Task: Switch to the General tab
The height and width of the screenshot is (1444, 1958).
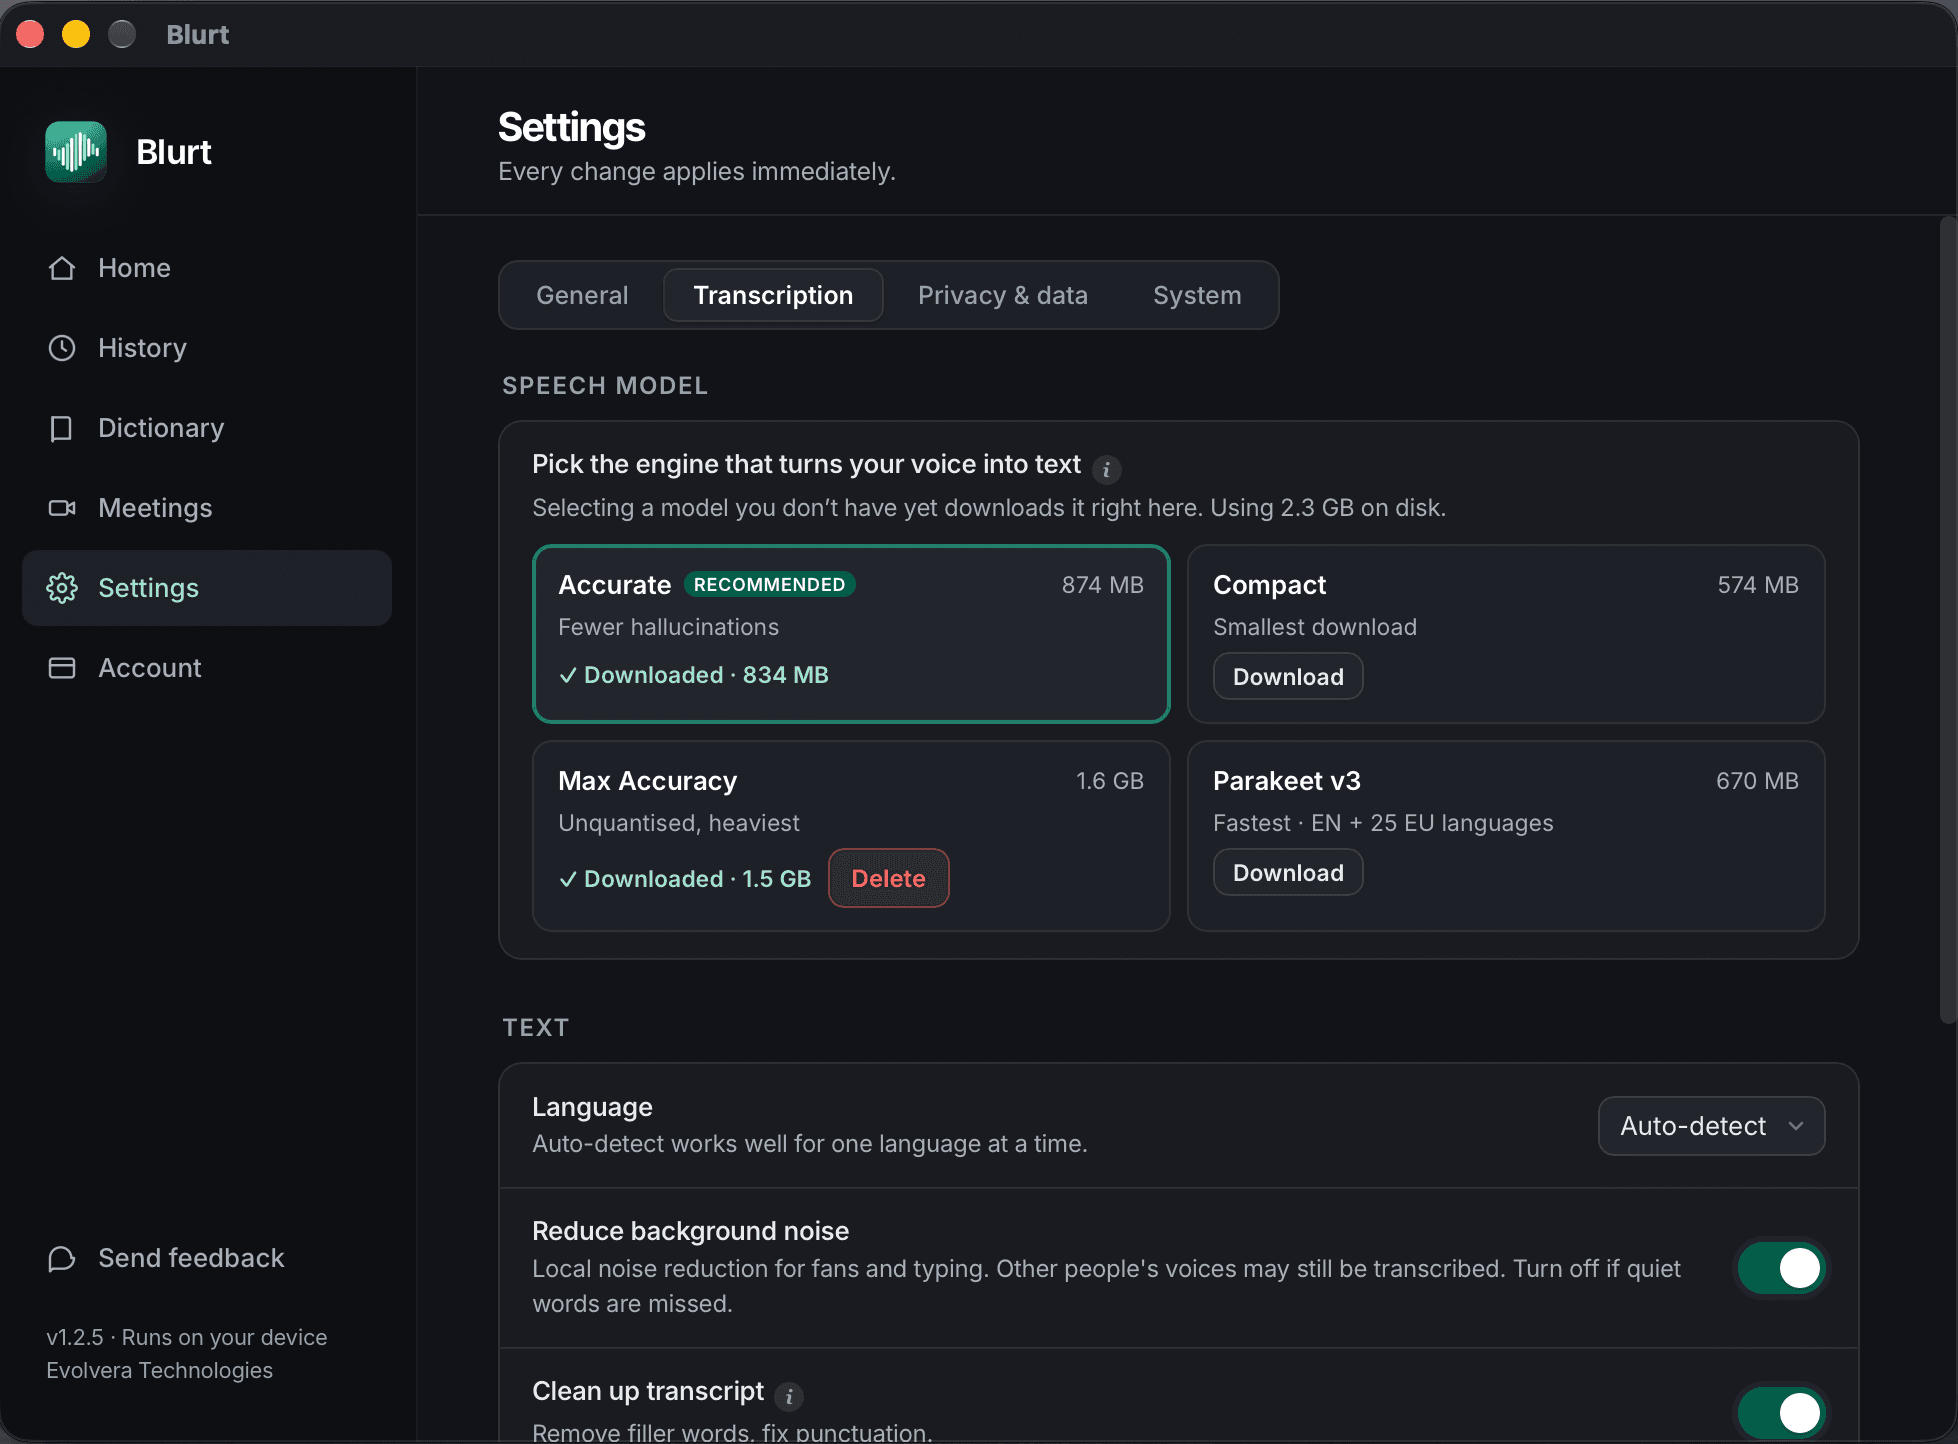Action: tap(582, 295)
